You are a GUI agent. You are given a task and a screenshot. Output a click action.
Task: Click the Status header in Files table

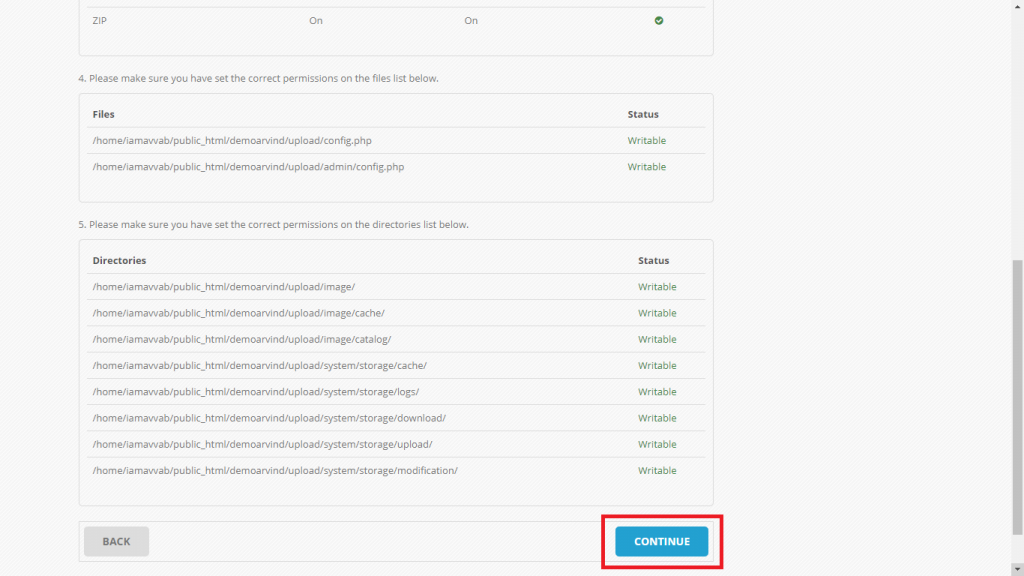click(643, 114)
